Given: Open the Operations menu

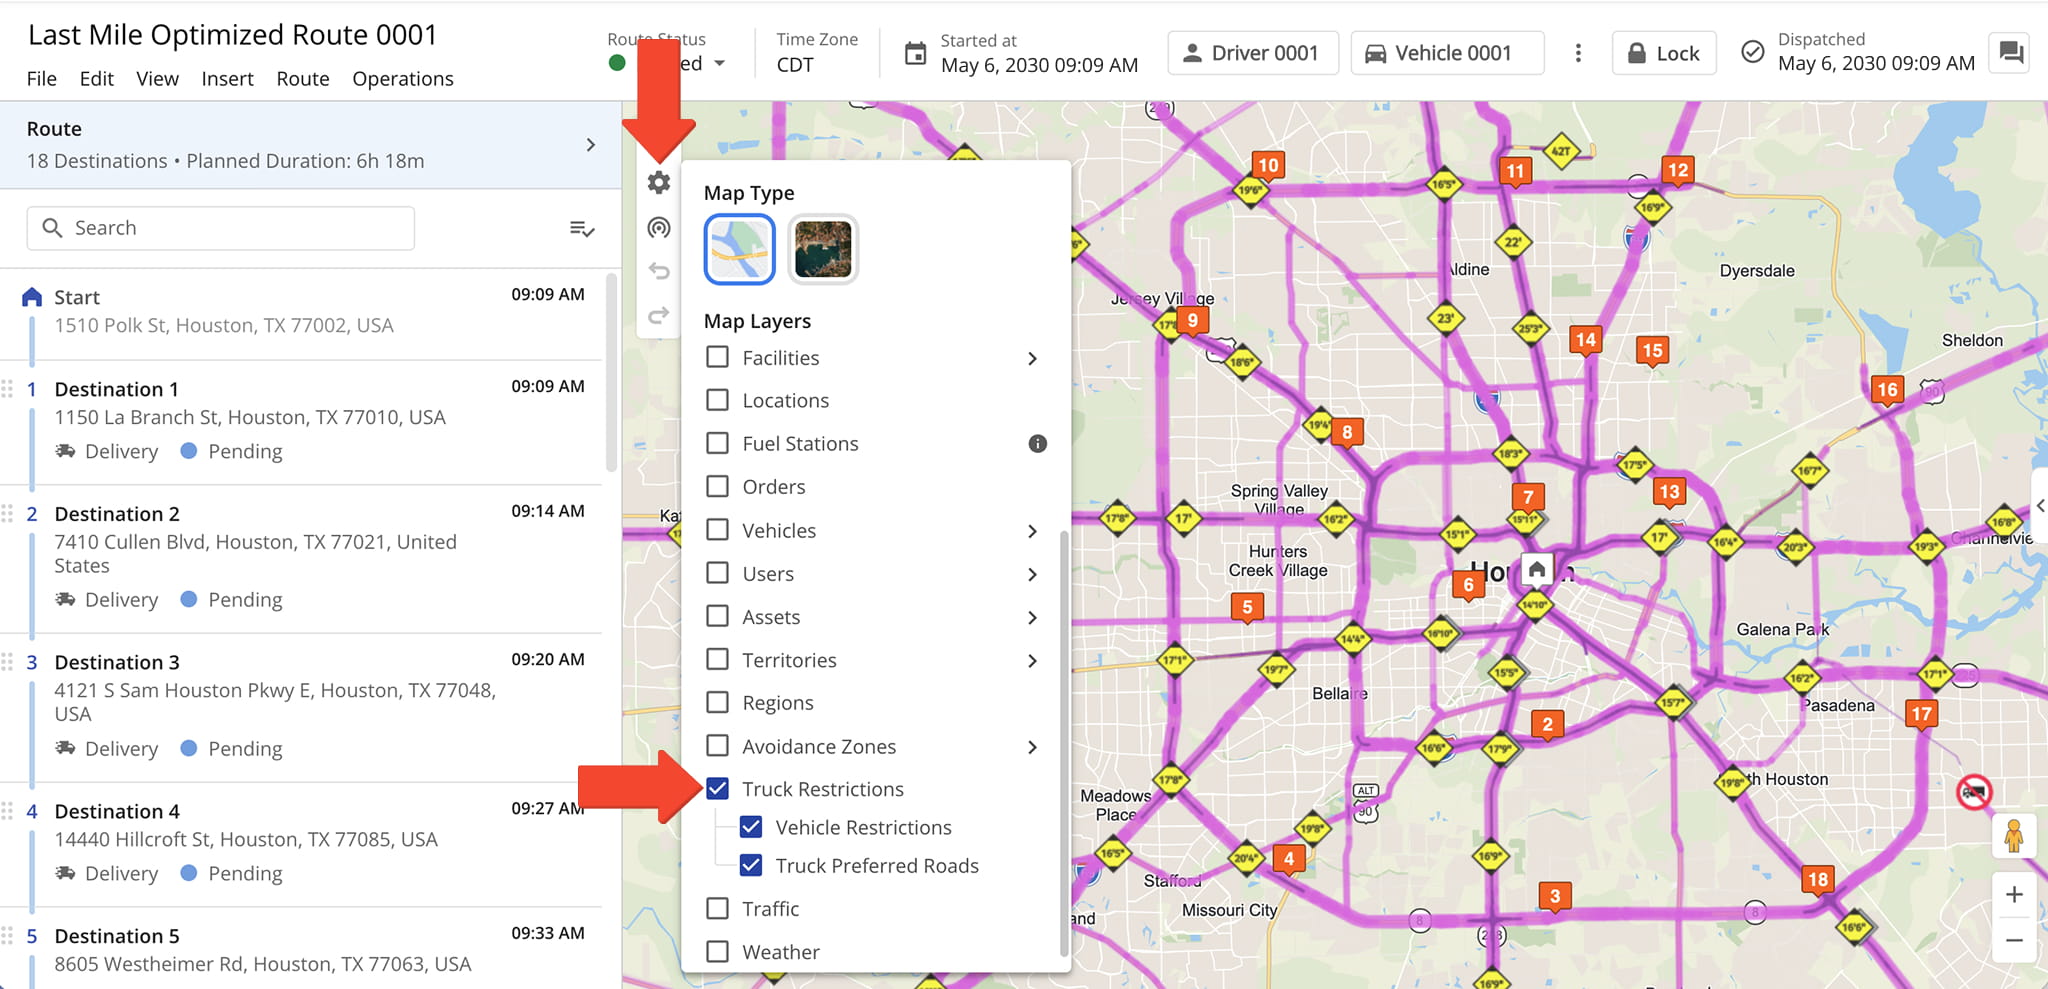Looking at the screenshot, I should (403, 79).
